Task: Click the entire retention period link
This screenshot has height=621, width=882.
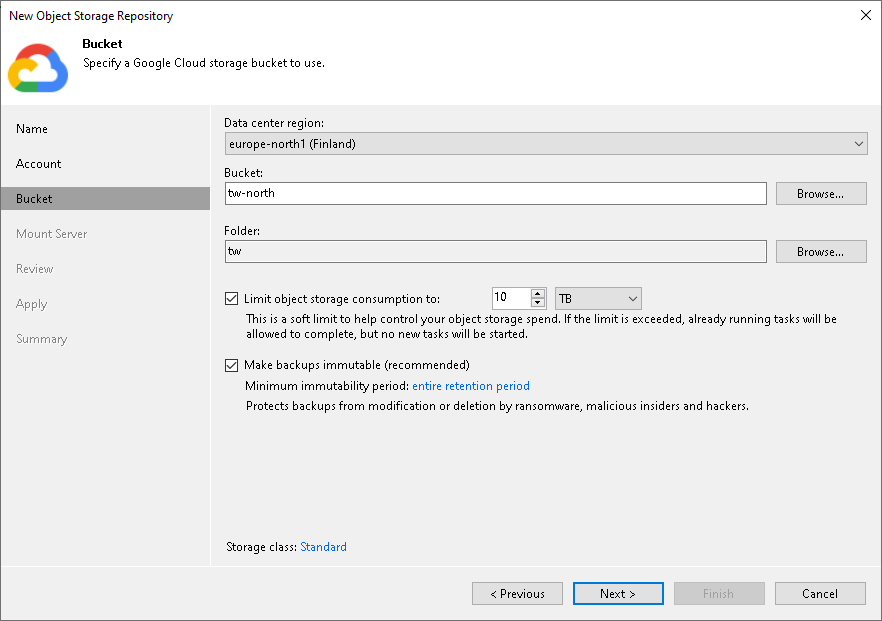Action: coord(471,386)
